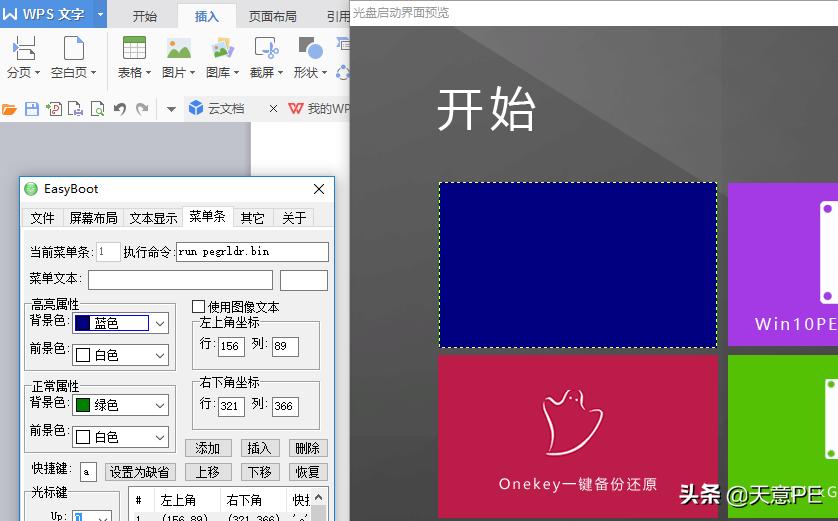Switch to EasyBoot 文本显示 tab

pos(153,218)
